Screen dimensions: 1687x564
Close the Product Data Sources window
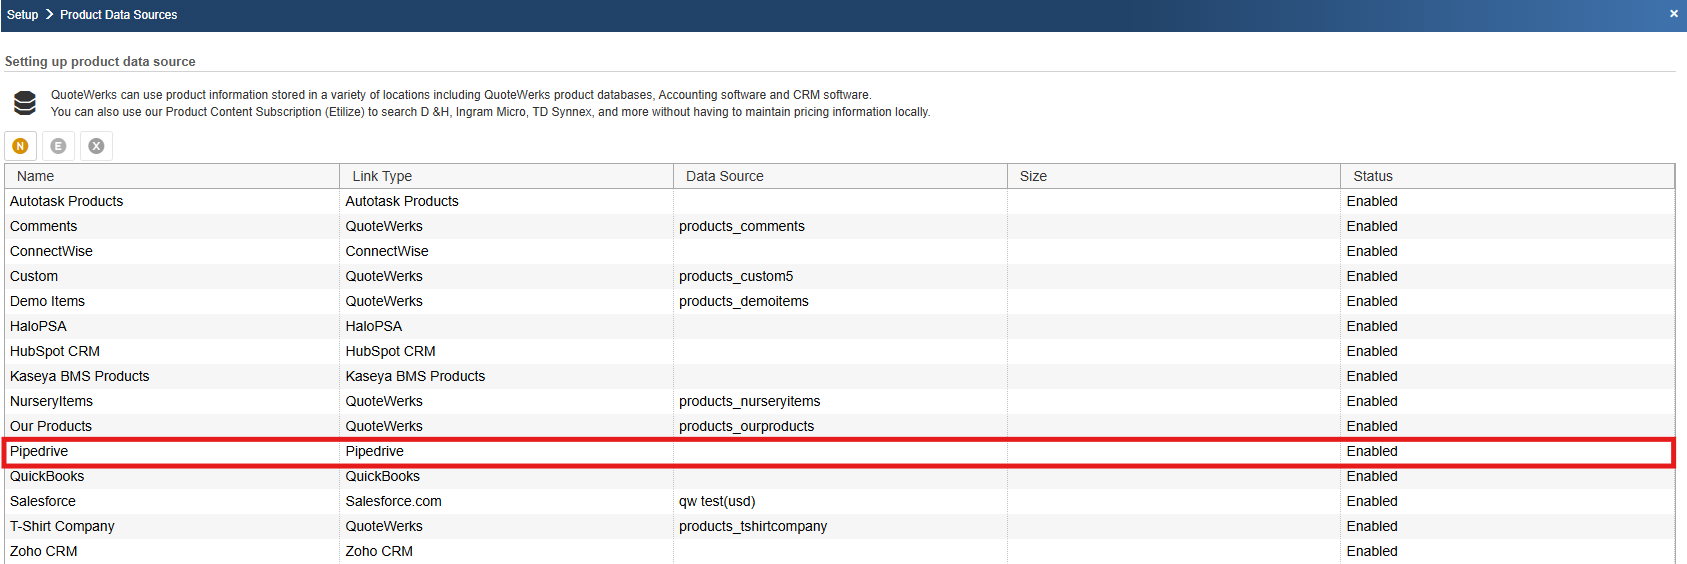pyautogui.click(x=1673, y=14)
